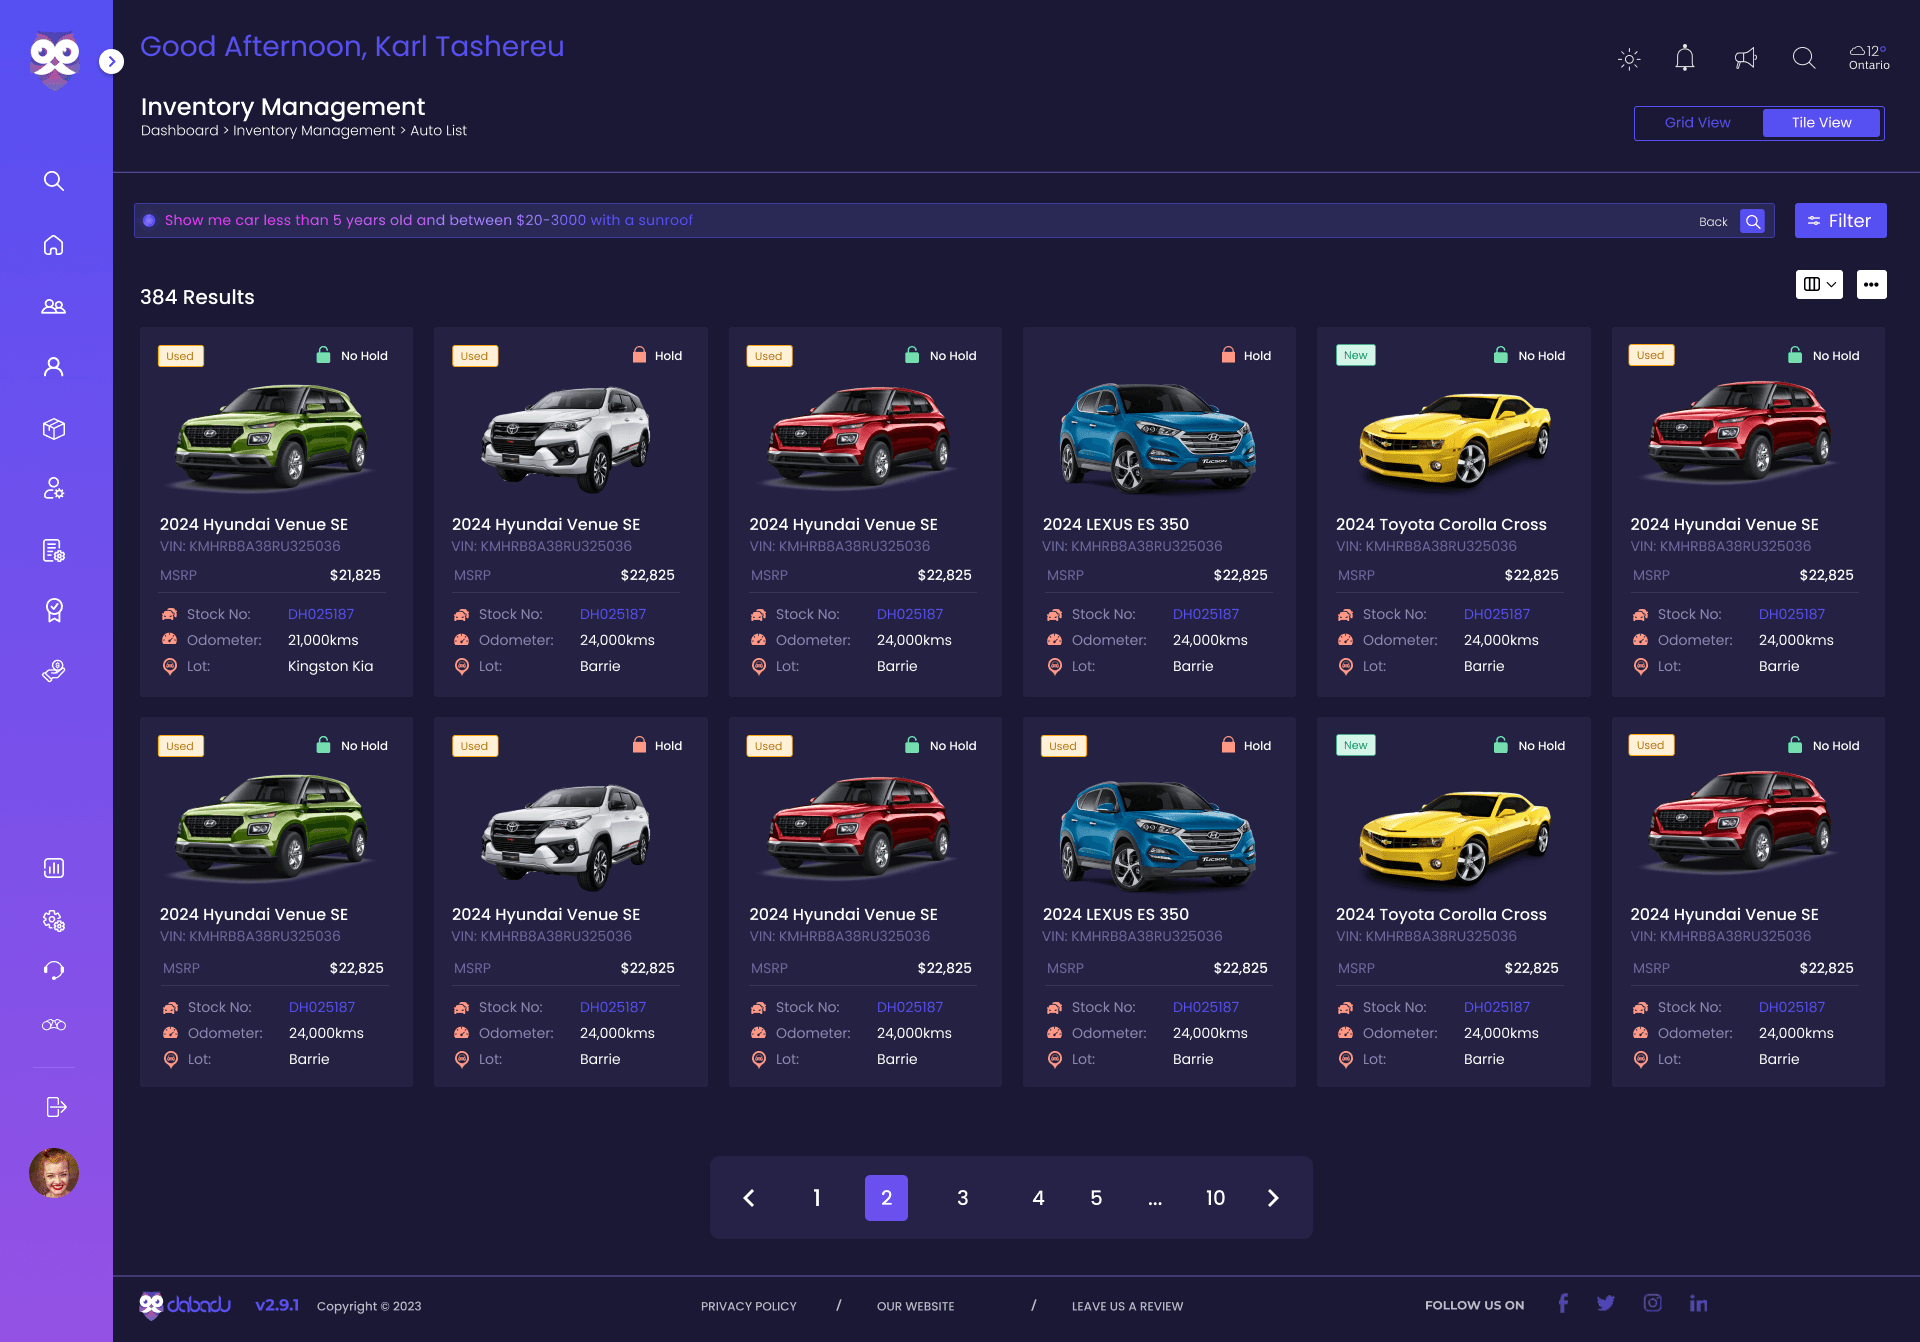Open the columns layout dropdown
The width and height of the screenshot is (1920, 1342).
tap(1819, 284)
